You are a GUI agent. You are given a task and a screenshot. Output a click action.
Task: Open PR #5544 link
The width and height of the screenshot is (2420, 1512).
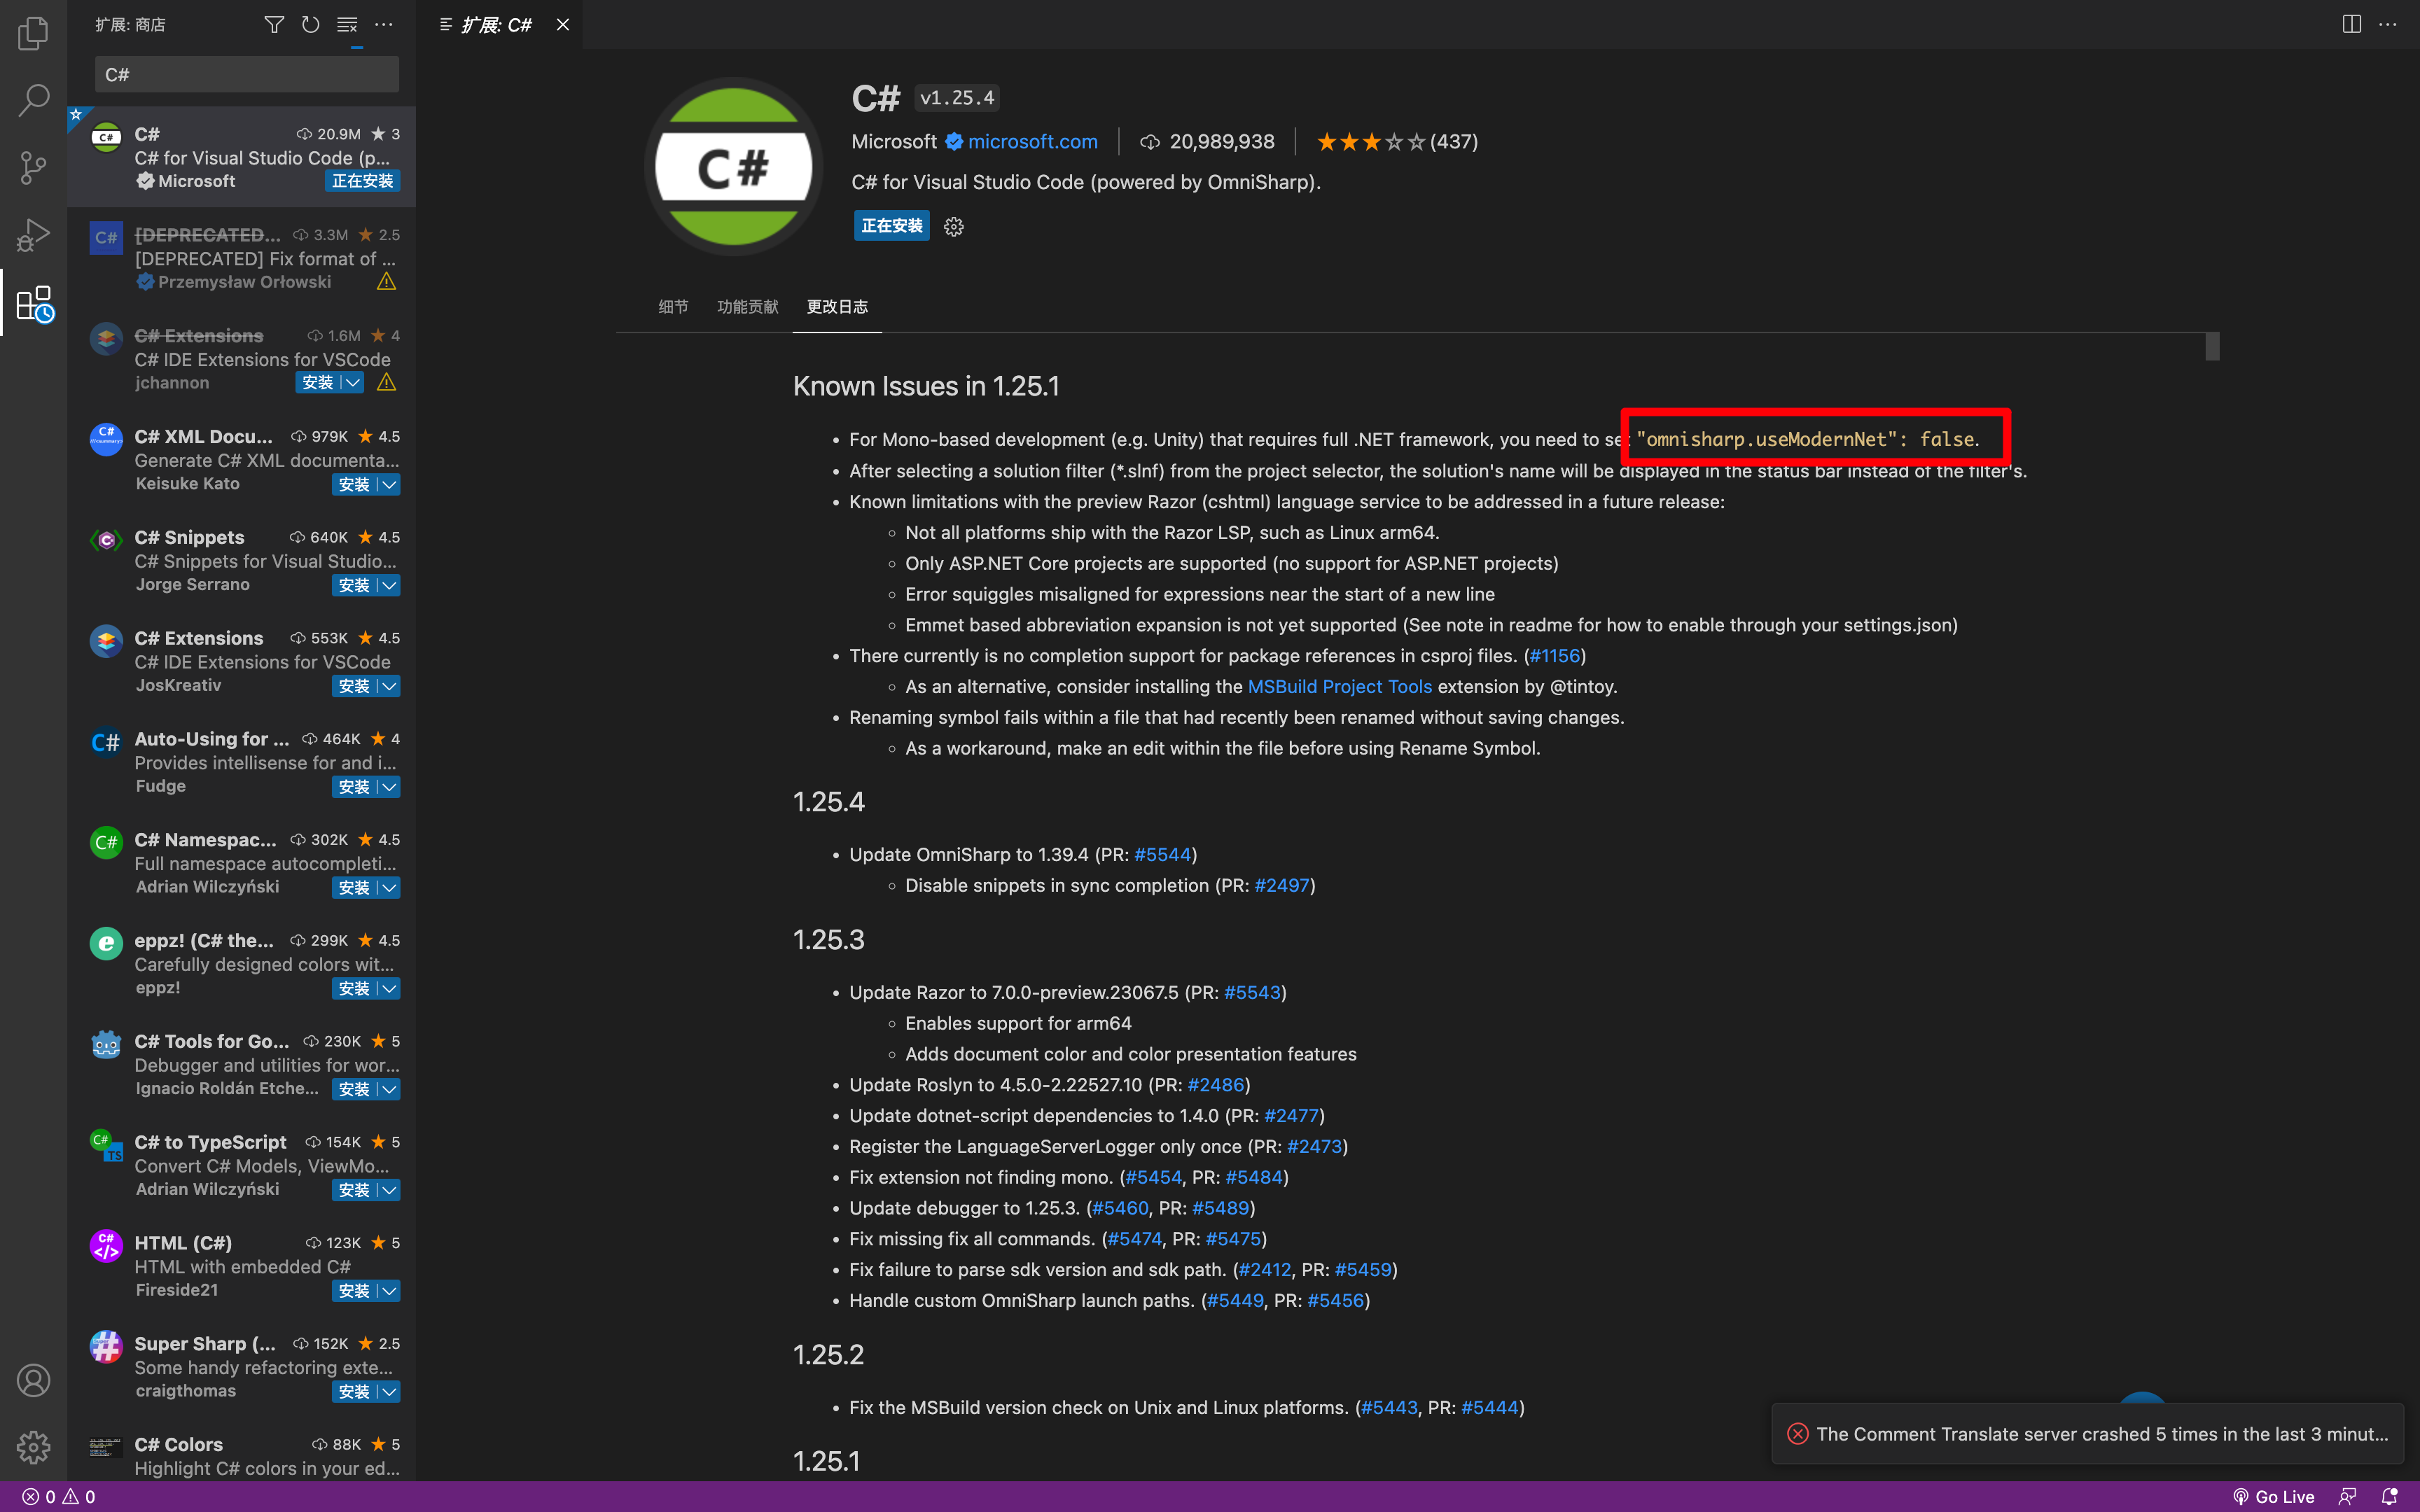(1162, 855)
